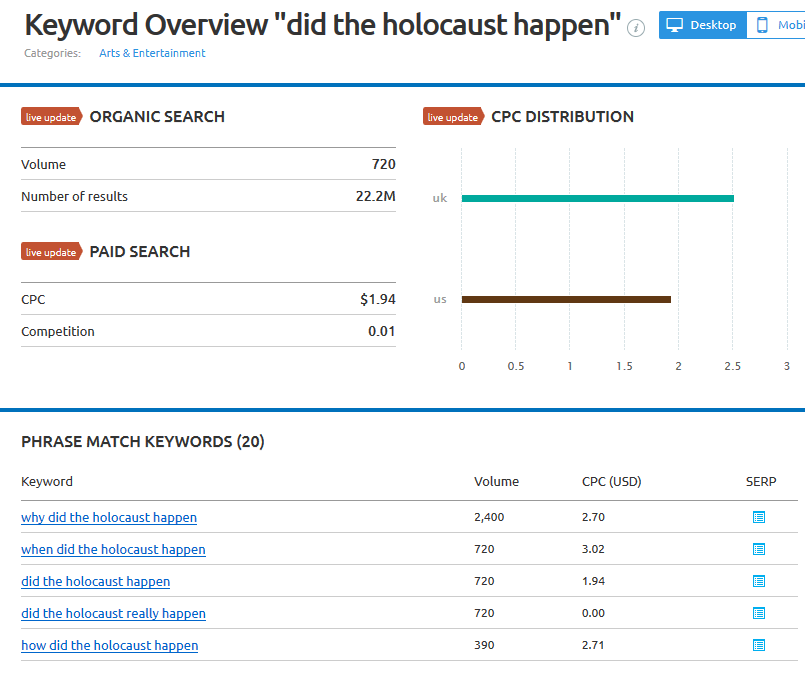Click the teal UK bar in CPC chart
The height and width of the screenshot is (674, 805).
(597, 198)
